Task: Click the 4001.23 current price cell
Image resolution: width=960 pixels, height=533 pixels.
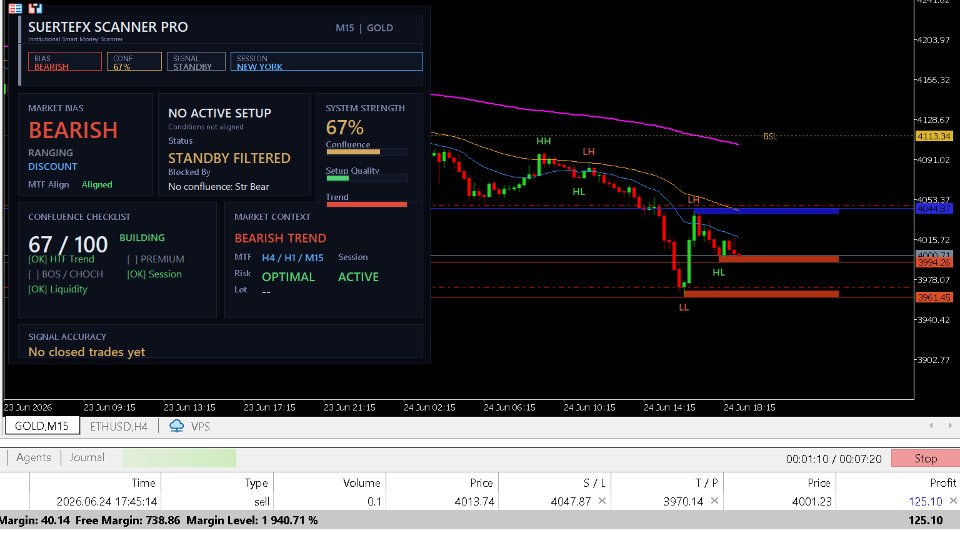Action: click(811, 501)
